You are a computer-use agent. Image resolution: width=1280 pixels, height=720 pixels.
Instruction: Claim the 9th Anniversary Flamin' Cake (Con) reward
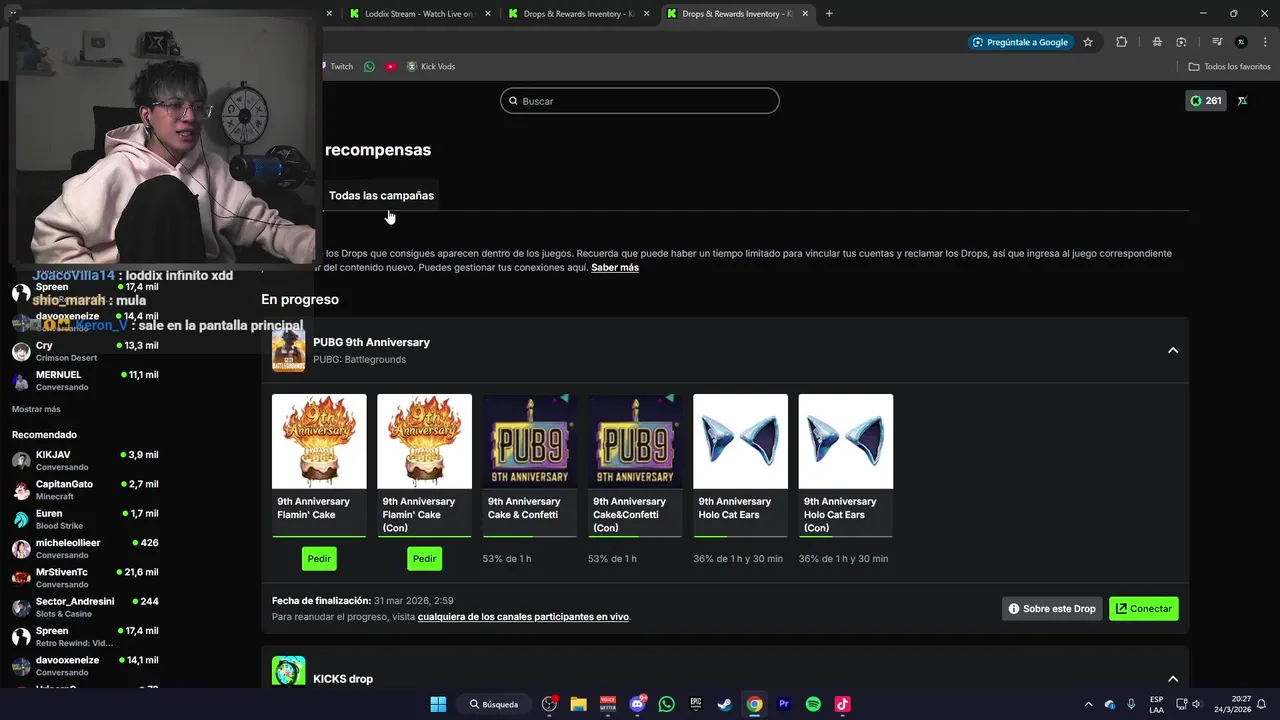coord(424,559)
